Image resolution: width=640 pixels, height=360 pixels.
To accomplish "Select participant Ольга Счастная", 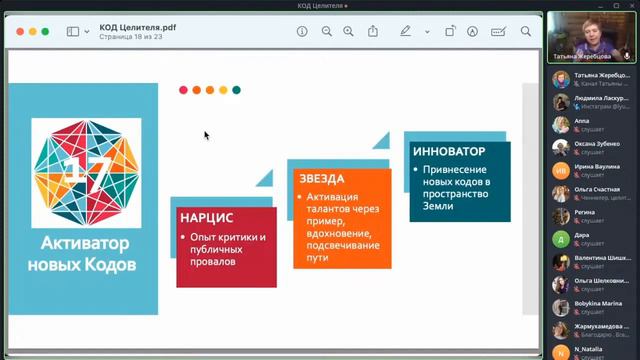I will pyautogui.click(x=592, y=193).
